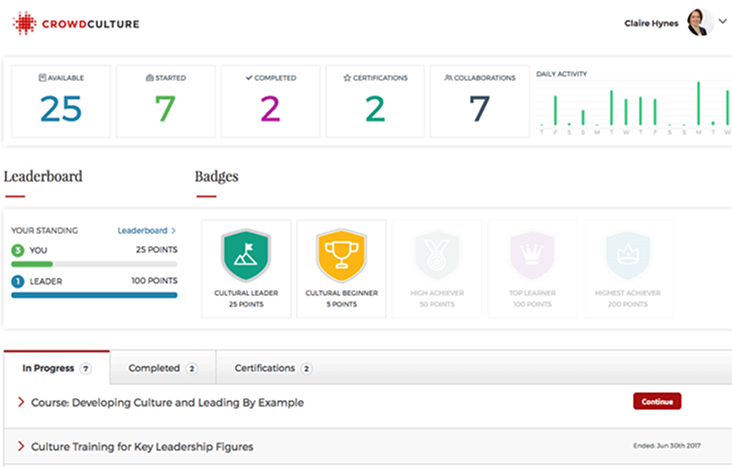Click the 100 POINTS leader value
732x467 pixels.
[x=154, y=281]
